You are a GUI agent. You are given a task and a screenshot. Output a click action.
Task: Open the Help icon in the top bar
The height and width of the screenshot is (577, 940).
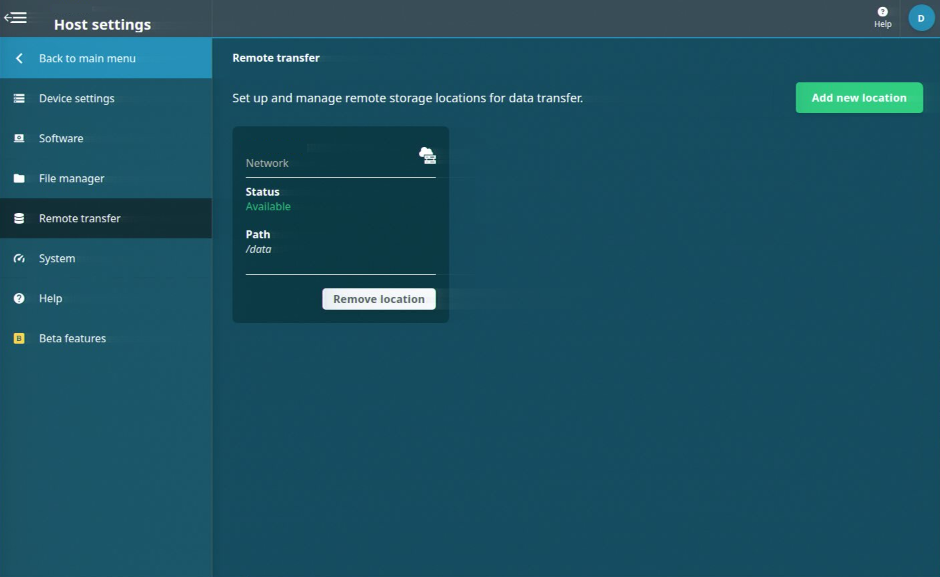[x=881, y=16]
